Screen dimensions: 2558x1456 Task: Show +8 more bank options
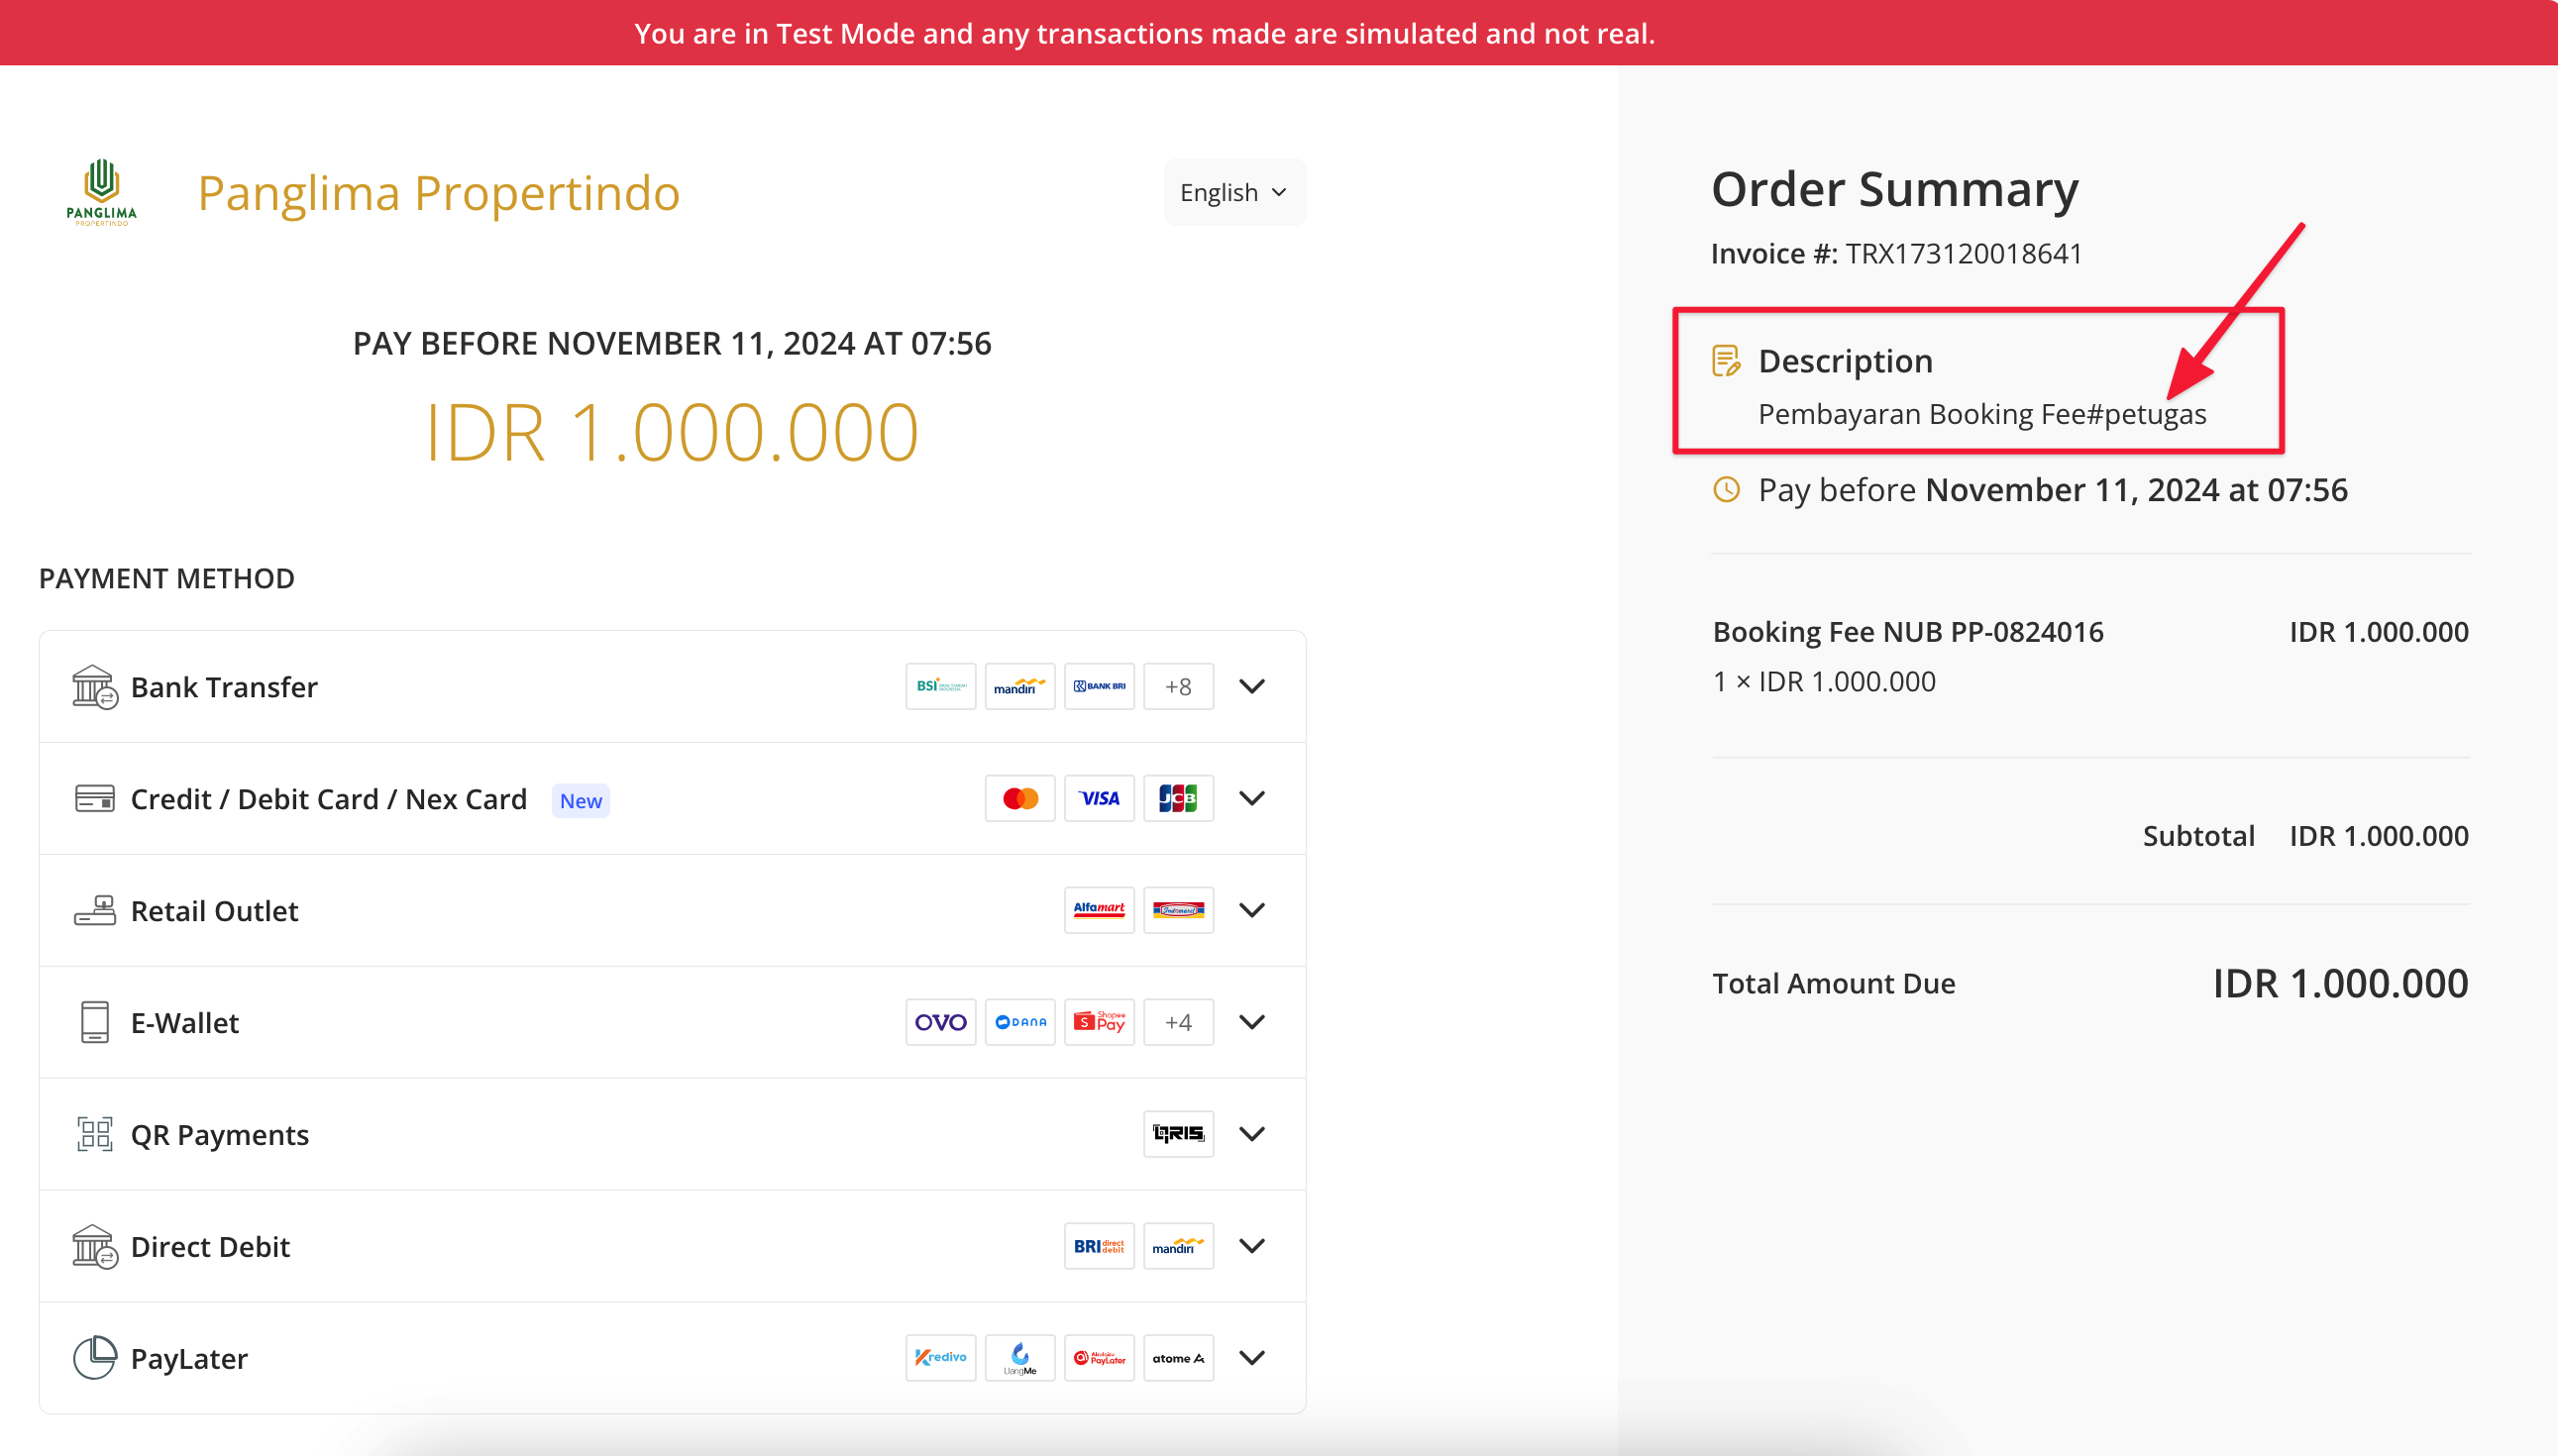1177,686
